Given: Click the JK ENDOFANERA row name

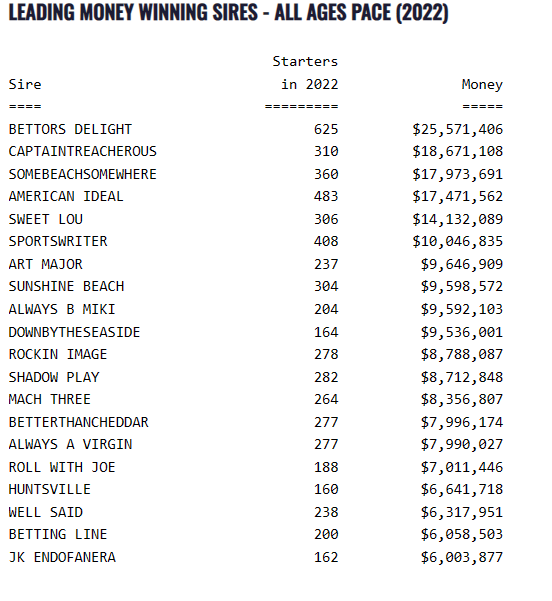Looking at the screenshot, I should 62,557.
